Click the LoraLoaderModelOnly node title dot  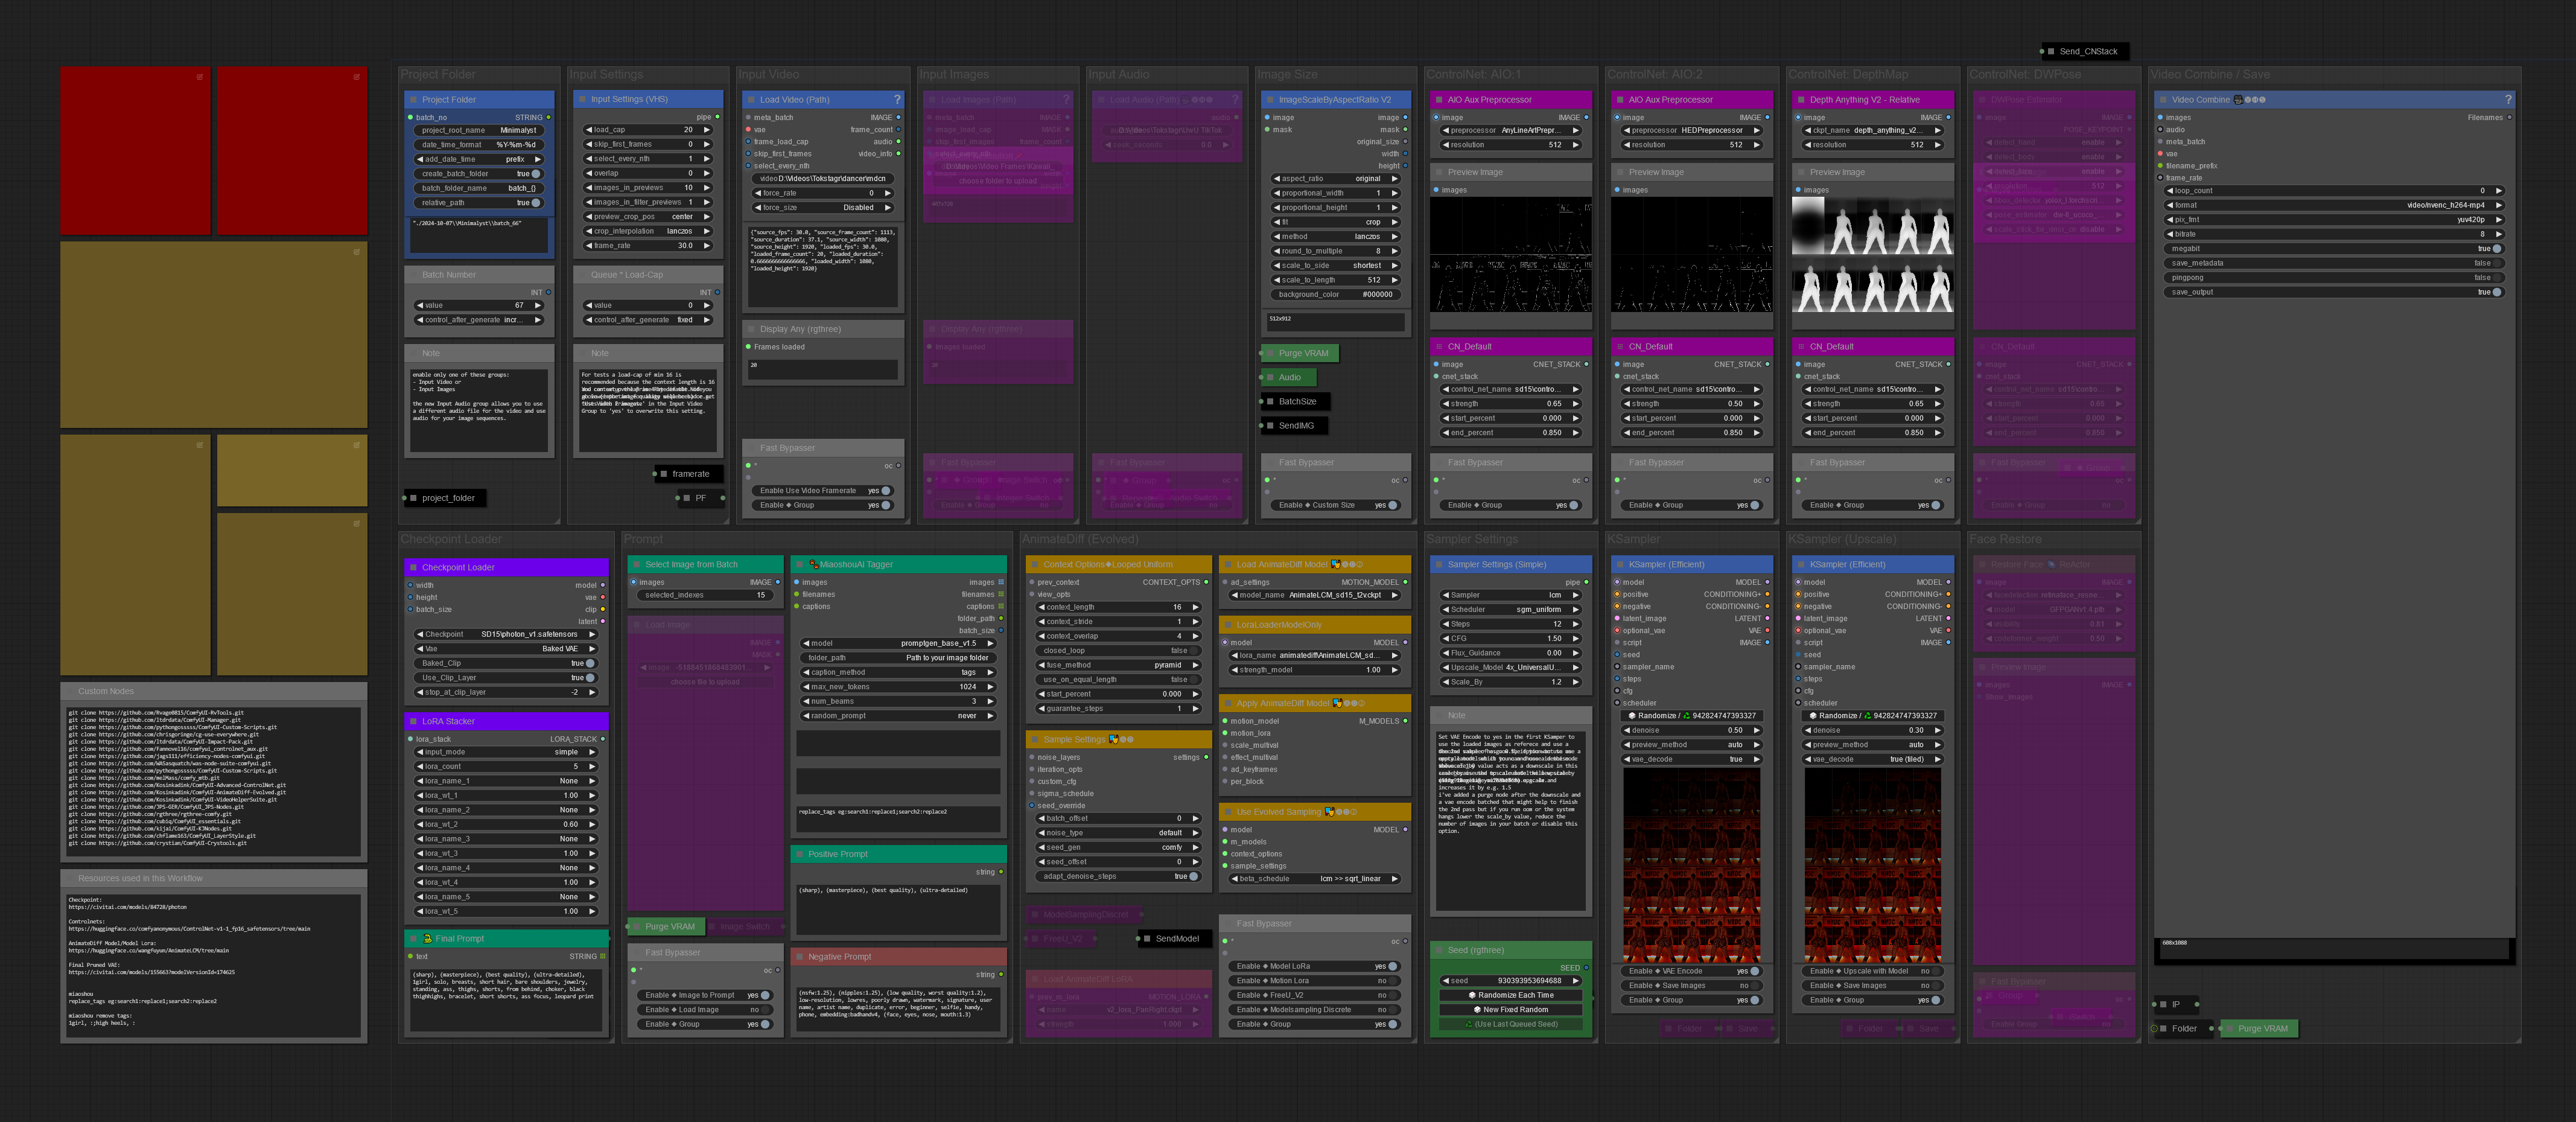click(x=1228, y=625)
